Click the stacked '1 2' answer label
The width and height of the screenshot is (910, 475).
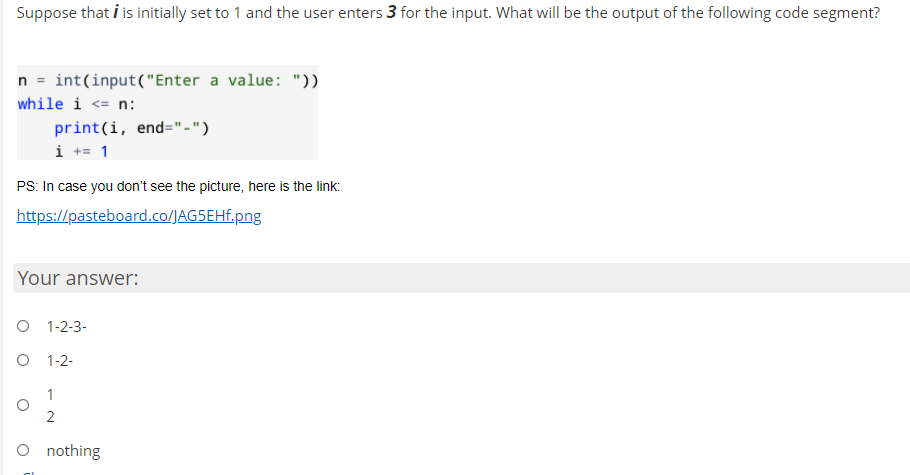(50, 405)
